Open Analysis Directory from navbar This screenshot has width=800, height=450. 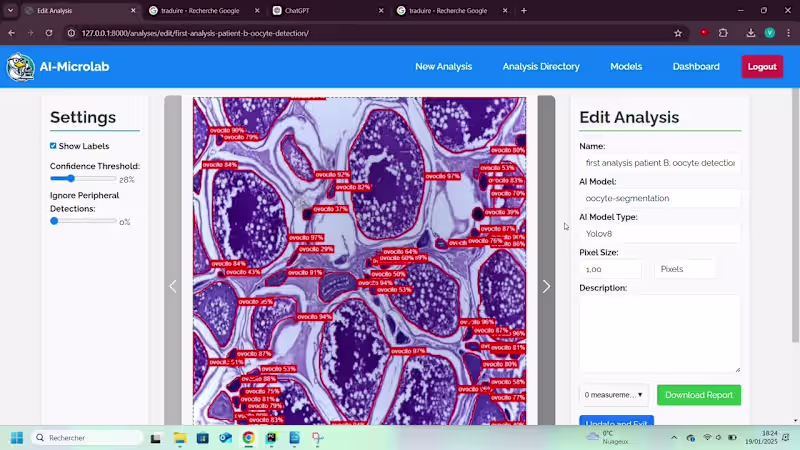click(541, 67)
